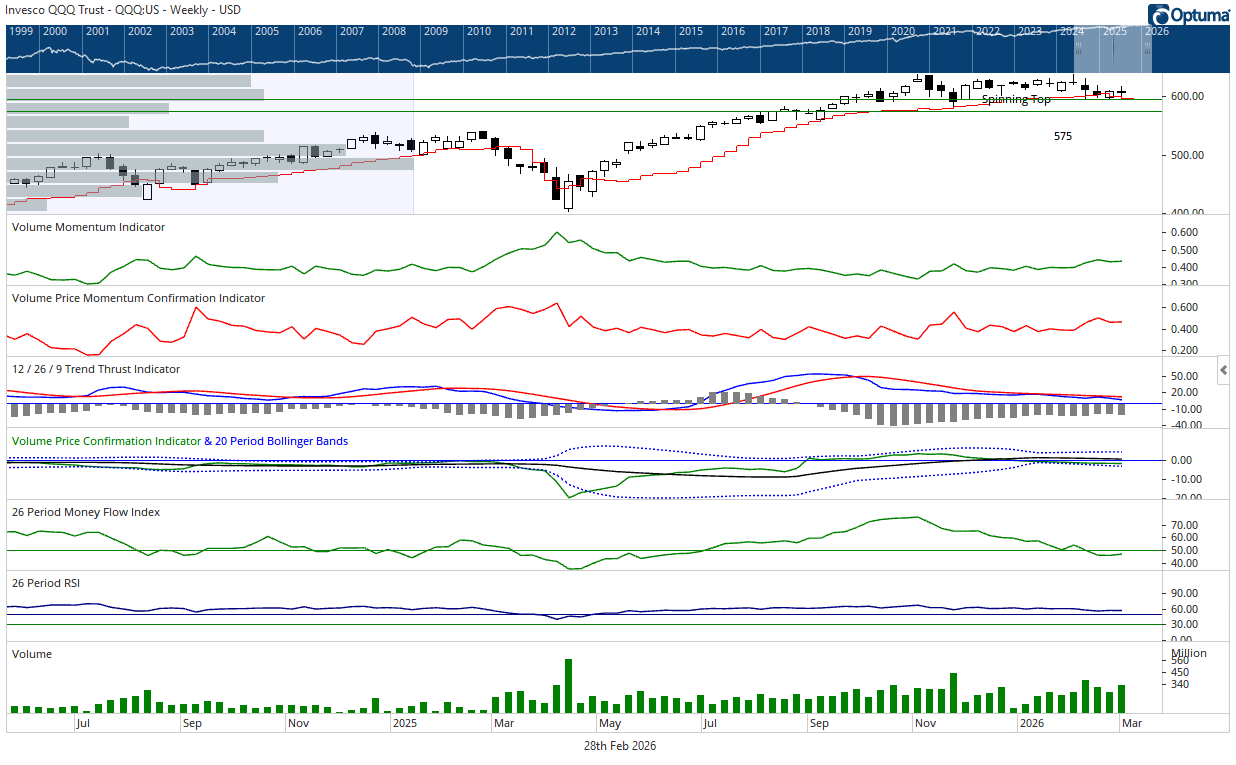
Task: Click the 26 Period Money Flow Index label
Action: click(86, 512)
